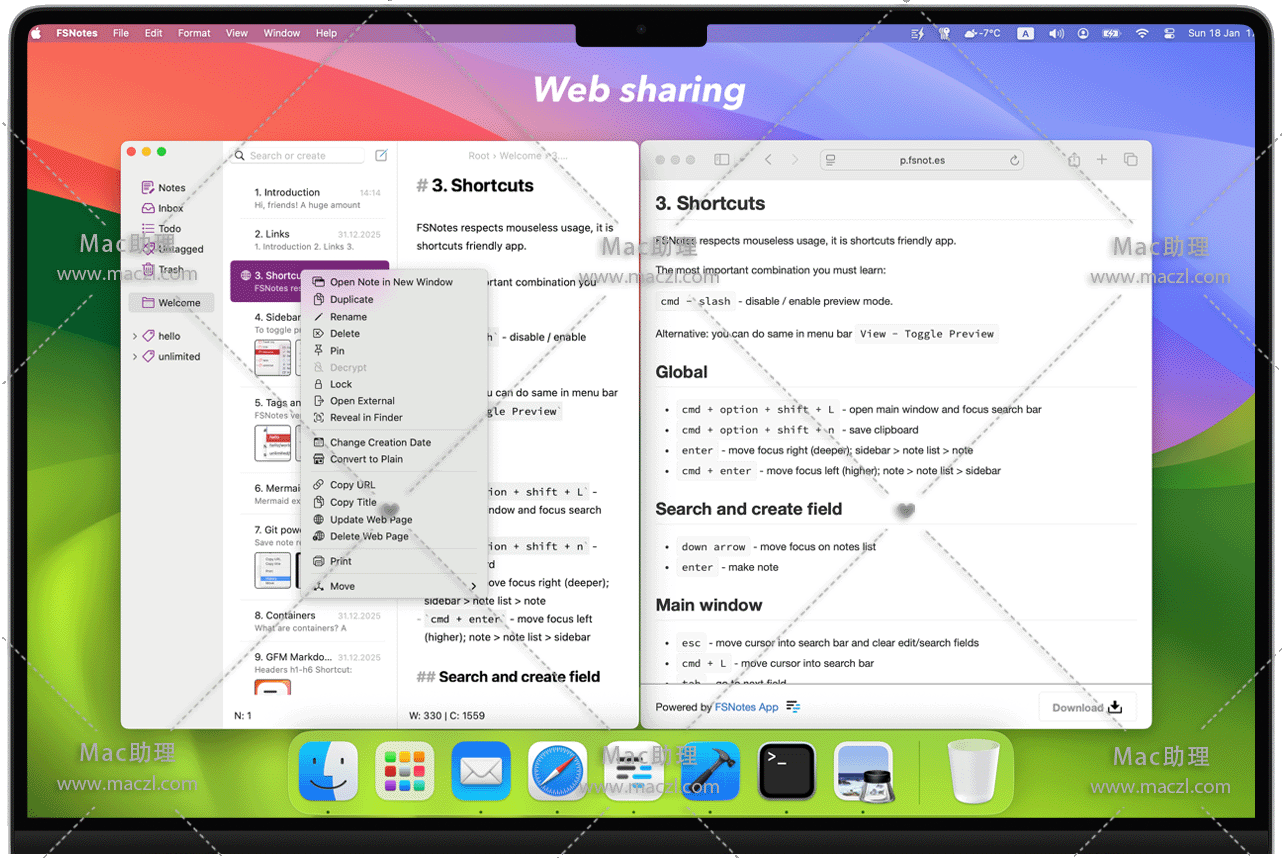Reload the p.fsnot.es page

pos(1014,160)
